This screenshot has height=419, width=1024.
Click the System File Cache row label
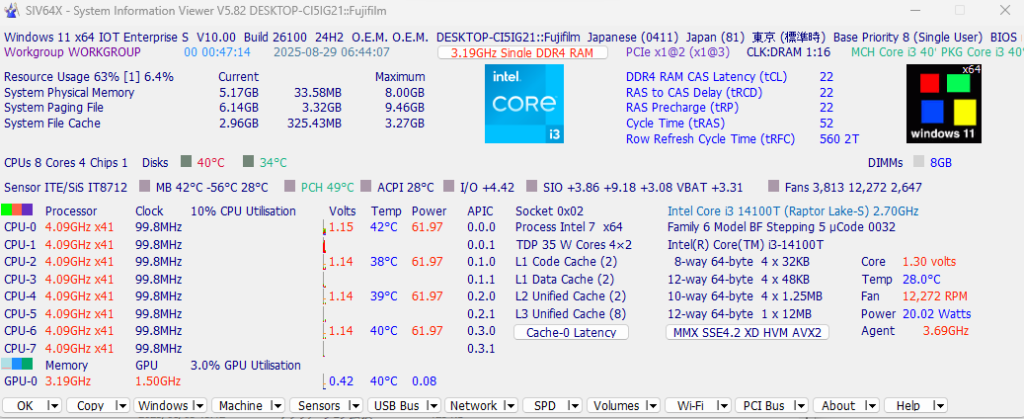52,123
